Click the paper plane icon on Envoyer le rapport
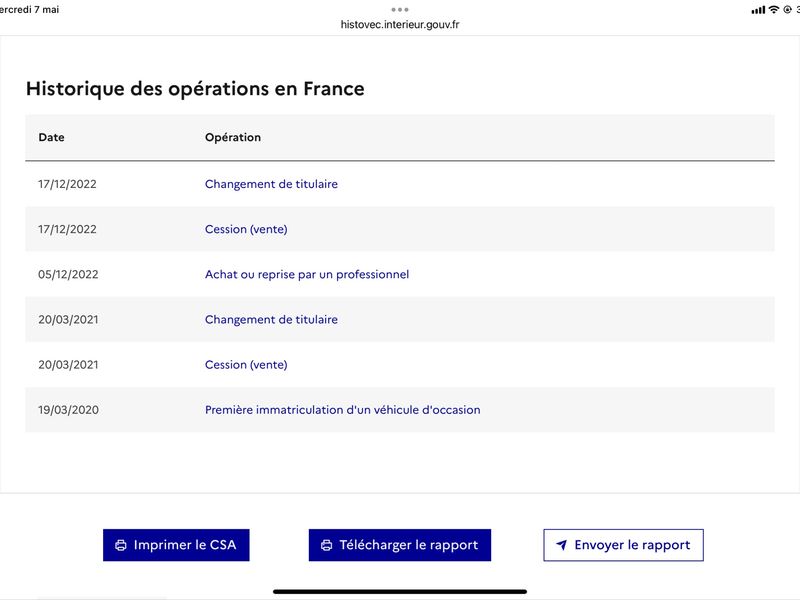The width and height of the screenshot is (800, 600). [562, 545]
